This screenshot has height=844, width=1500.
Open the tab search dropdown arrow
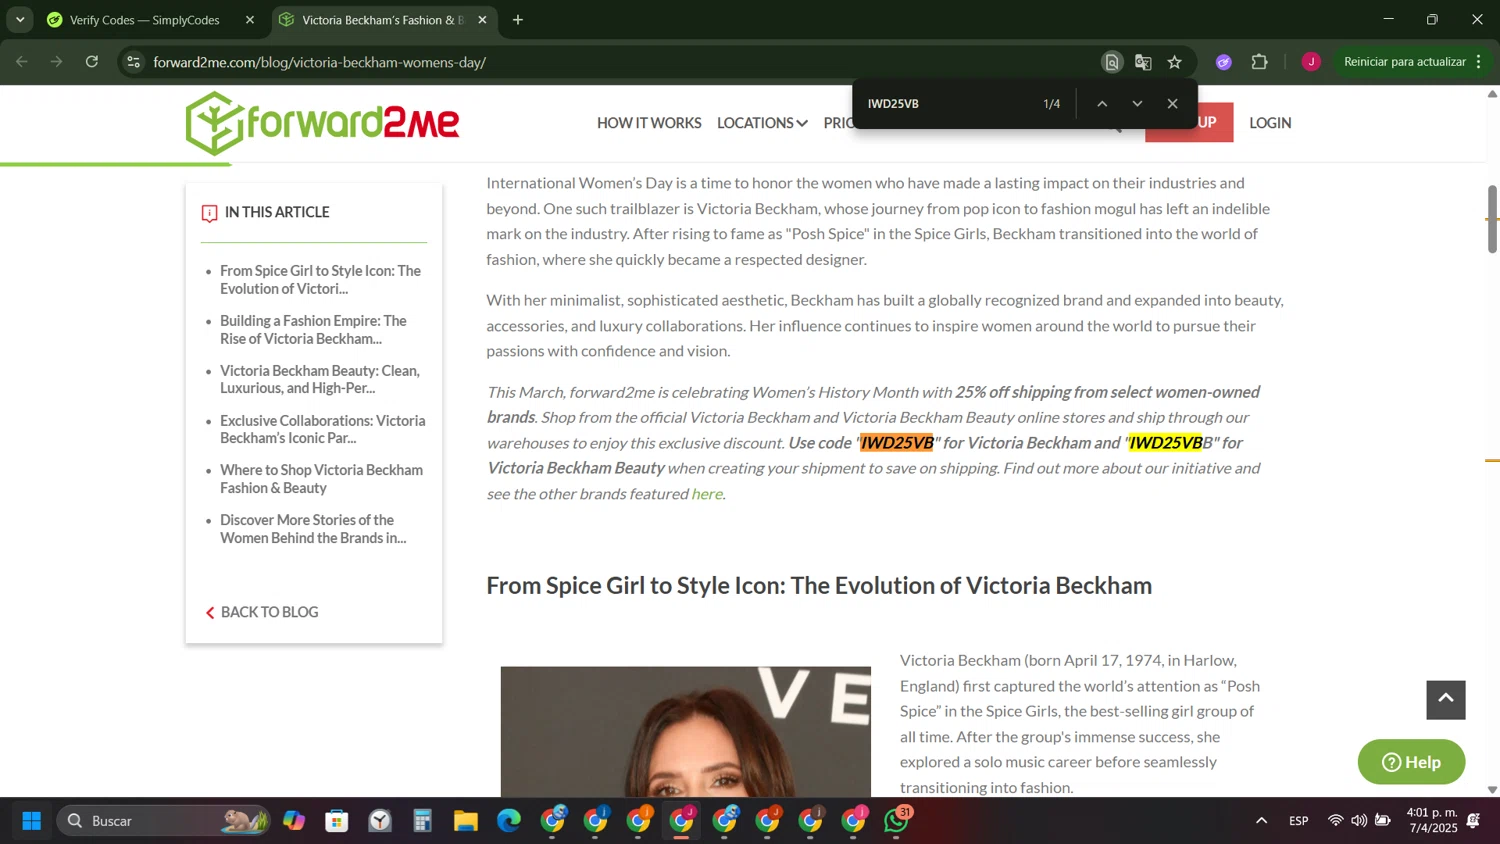tap(20, 20)
